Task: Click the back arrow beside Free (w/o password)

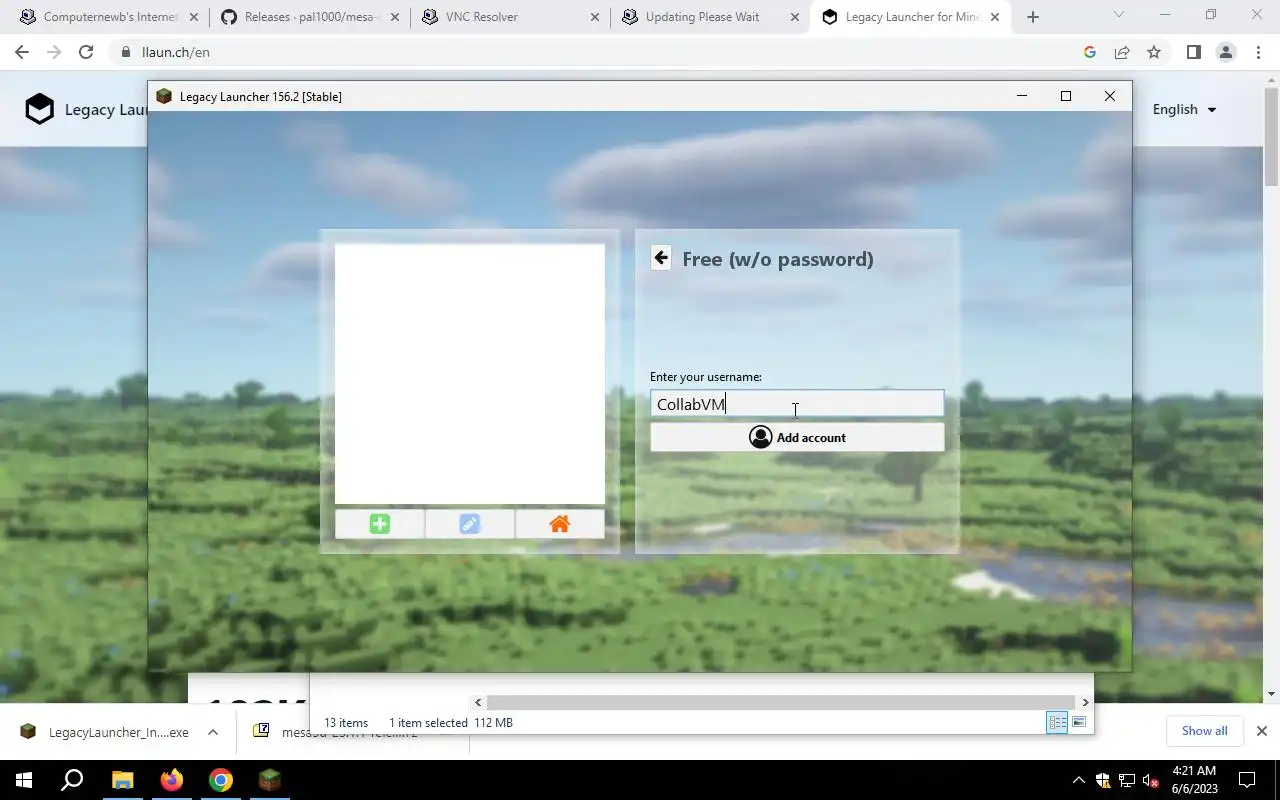Action: click(x=661, y=258)
